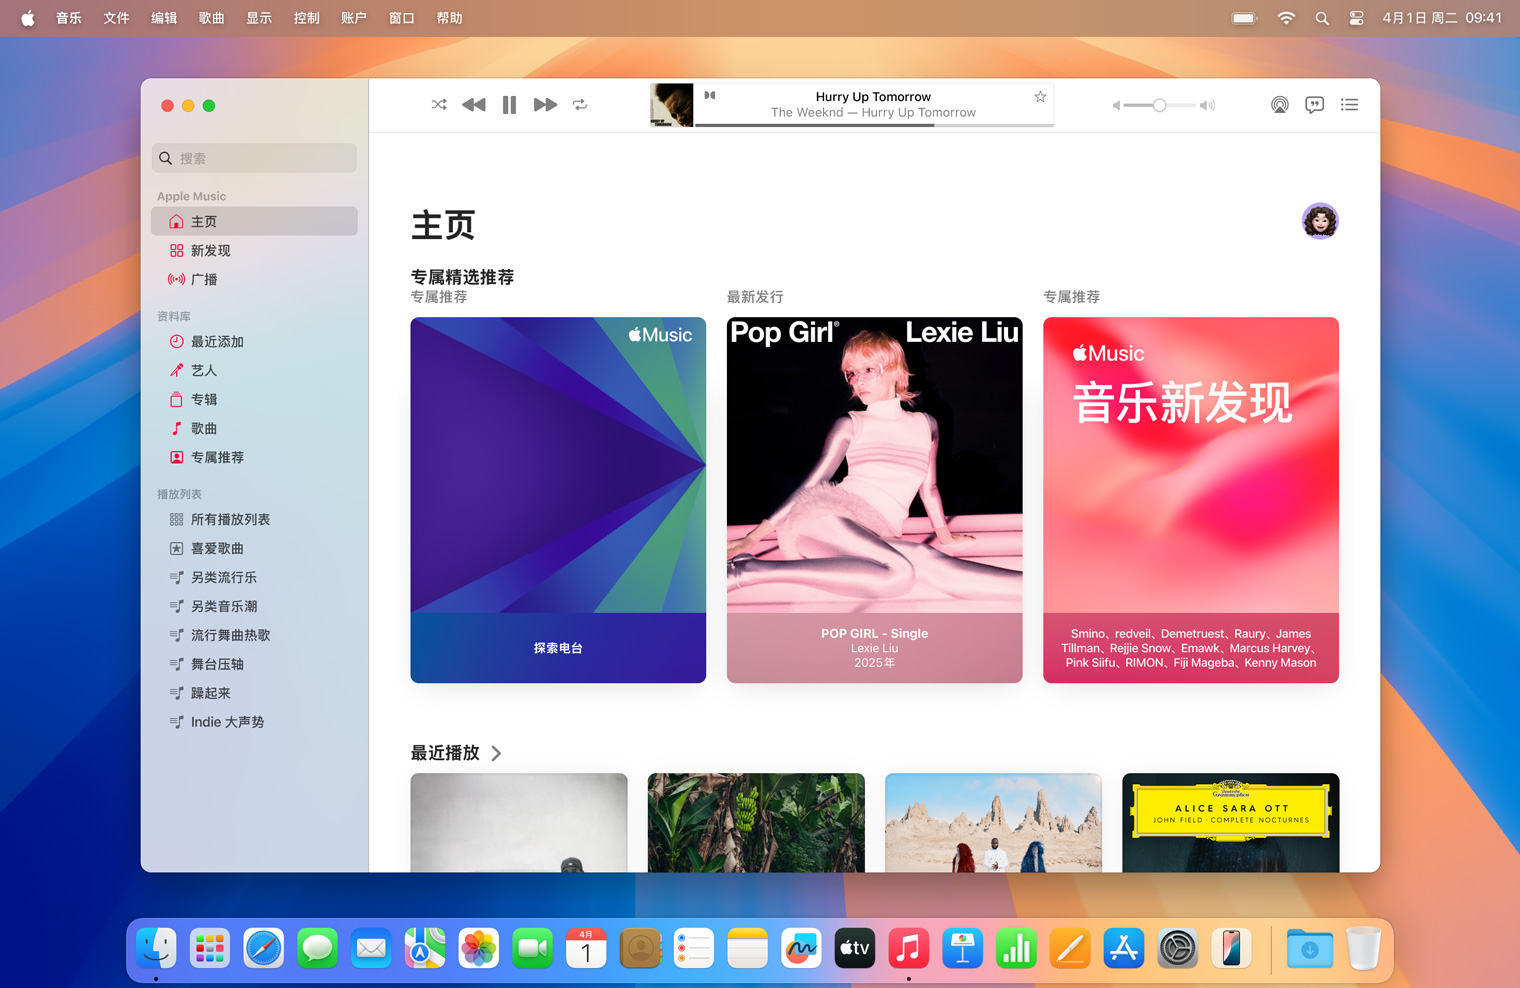Favorite Hurry Up Tomorrow with the star
The width and height of the screenshot is (1520, 988).
[1040, 97]
